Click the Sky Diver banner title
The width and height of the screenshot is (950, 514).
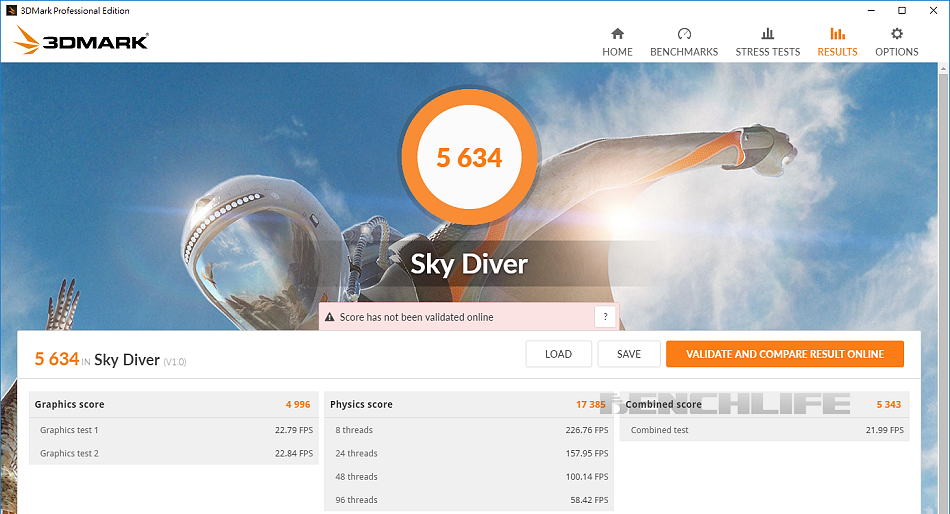pos(469,264)
